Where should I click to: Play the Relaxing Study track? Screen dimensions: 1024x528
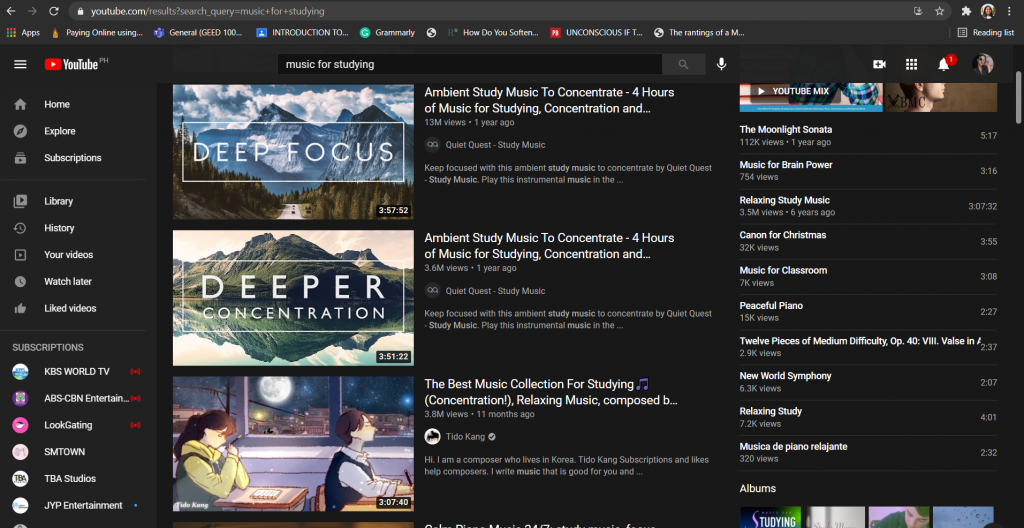[868, 418]
